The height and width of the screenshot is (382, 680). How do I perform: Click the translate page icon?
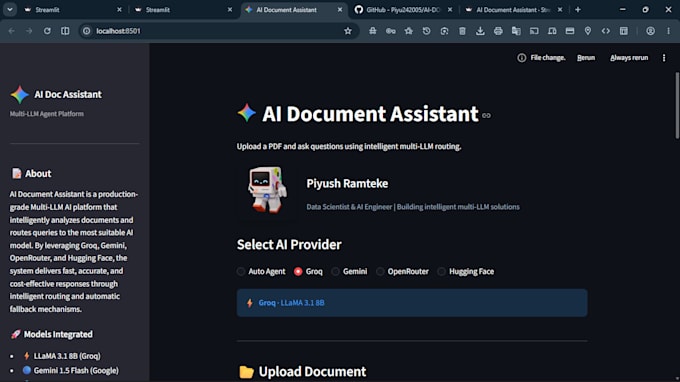[x=516, y=31]
